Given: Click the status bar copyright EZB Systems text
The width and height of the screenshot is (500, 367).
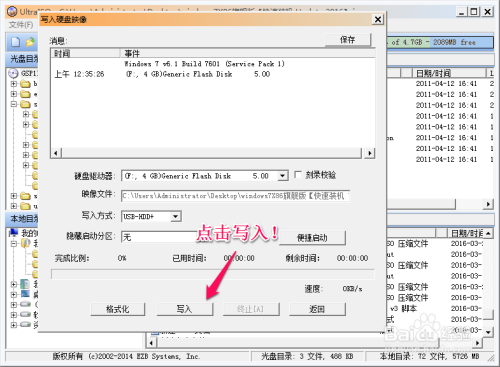Looking at the screenshot, I should pos(127,356).
